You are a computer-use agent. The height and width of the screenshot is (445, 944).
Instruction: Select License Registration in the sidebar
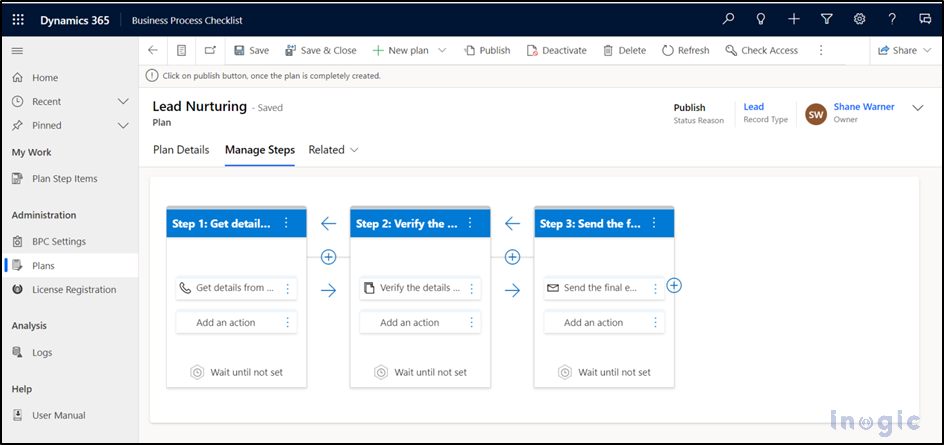pos(73,290)
